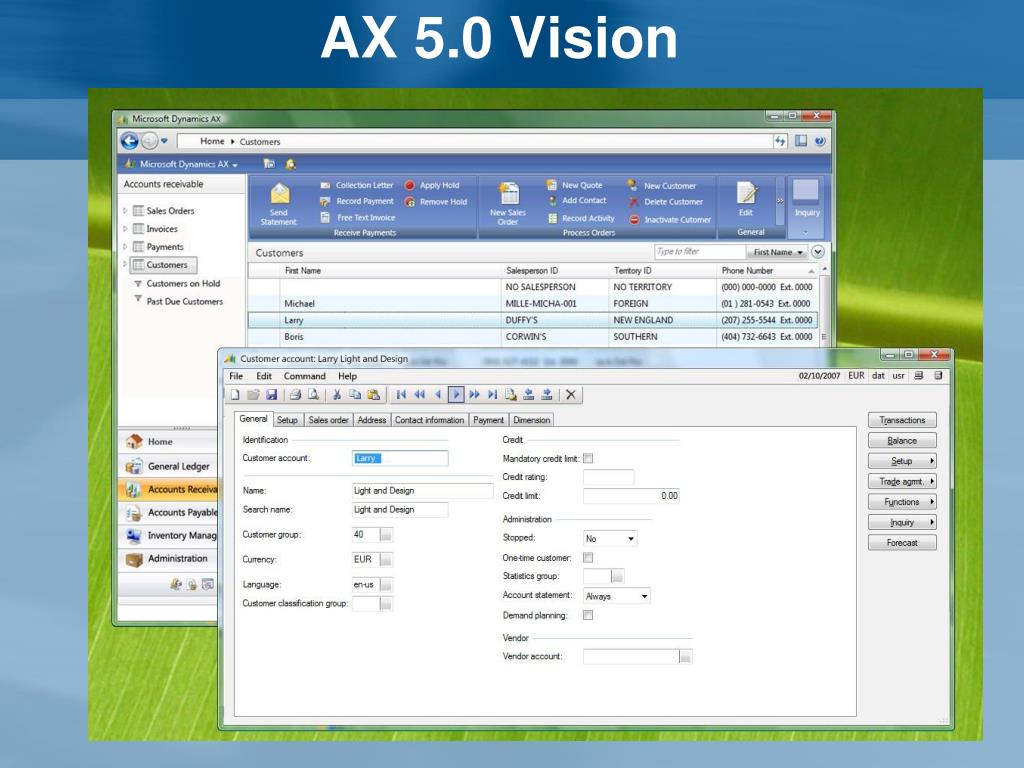
Task: Click Delete Customer action
Action: tap(665, 202)
